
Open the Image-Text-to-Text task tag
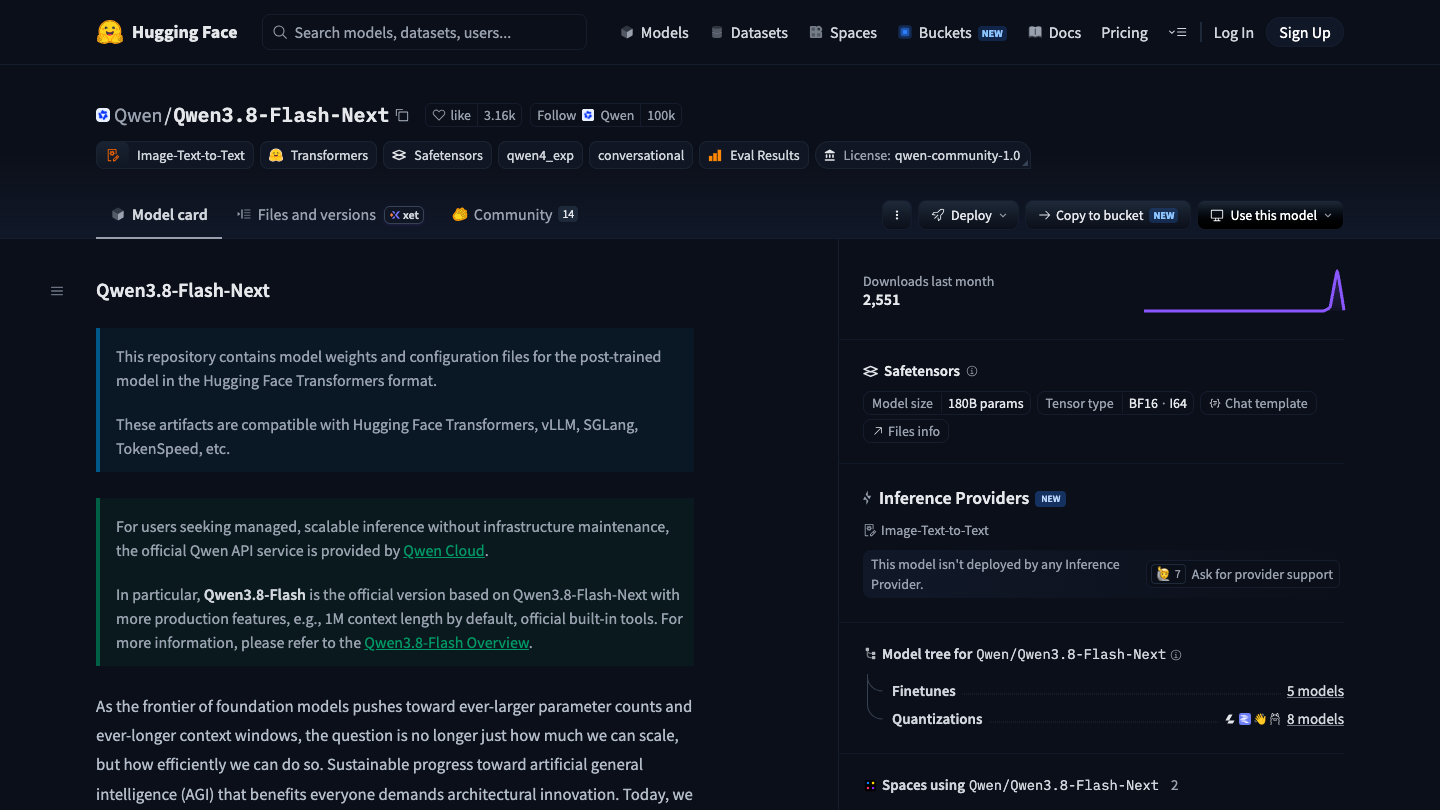(x=175, y=155)
